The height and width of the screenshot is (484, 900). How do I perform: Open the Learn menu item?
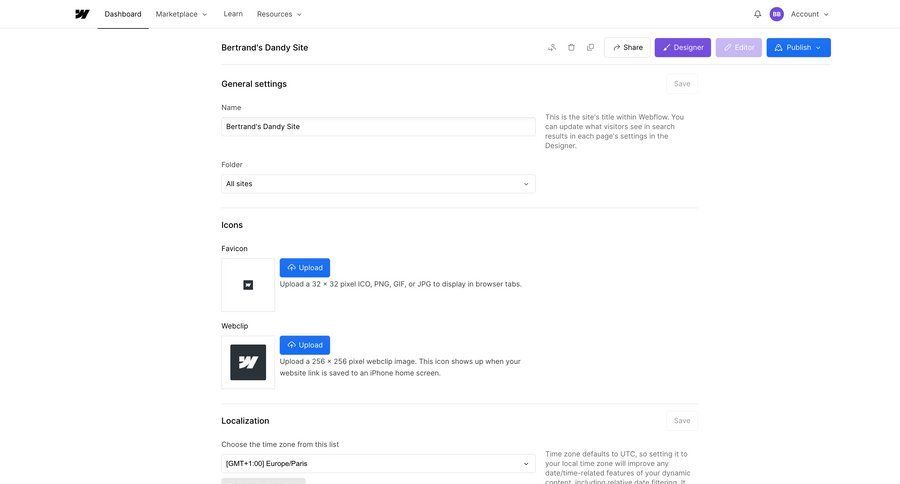pos(233,14)
